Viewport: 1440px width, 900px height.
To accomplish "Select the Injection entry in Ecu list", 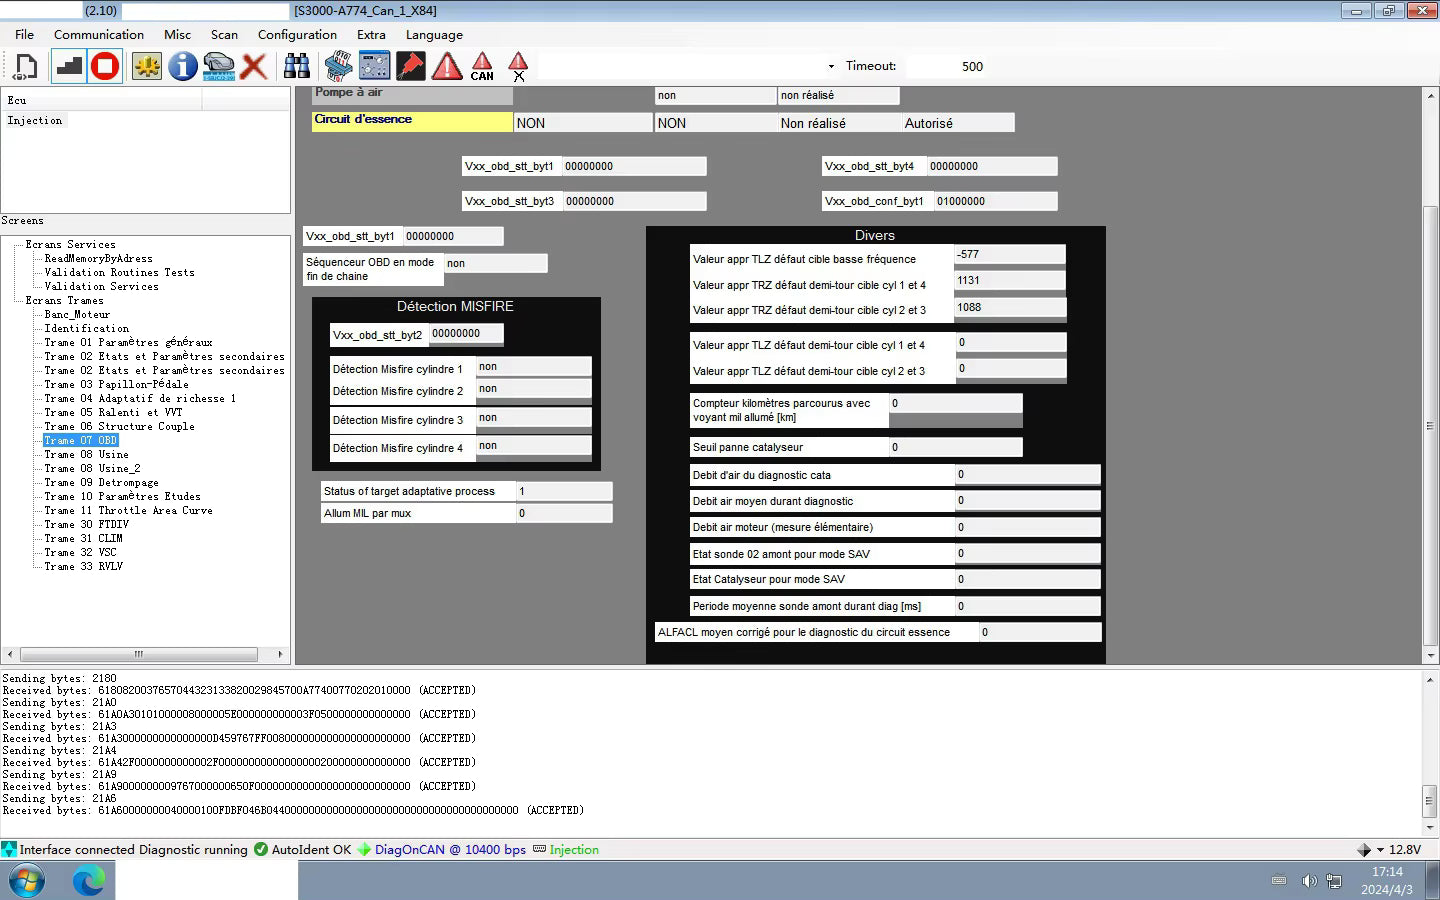I will coord(35,120).
